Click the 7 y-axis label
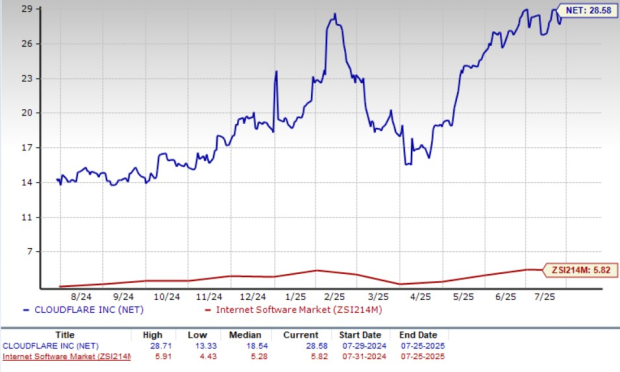Screen dimensions: 620x372 30,251
